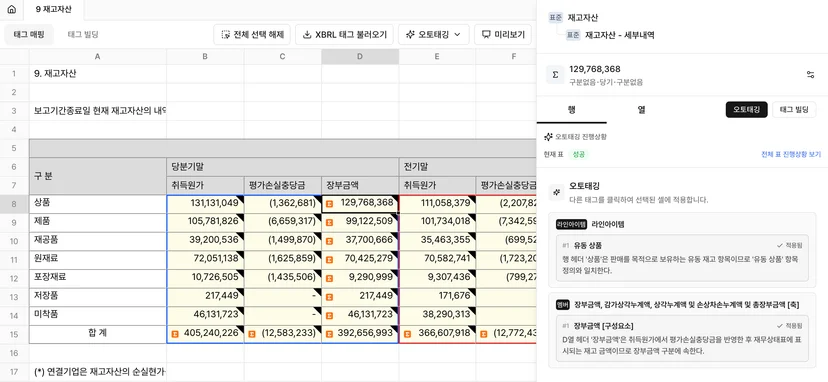The image size is (828, 382).
Task: Click tag icon in cell 405,240,226
Action: click(x=175, y=334)
